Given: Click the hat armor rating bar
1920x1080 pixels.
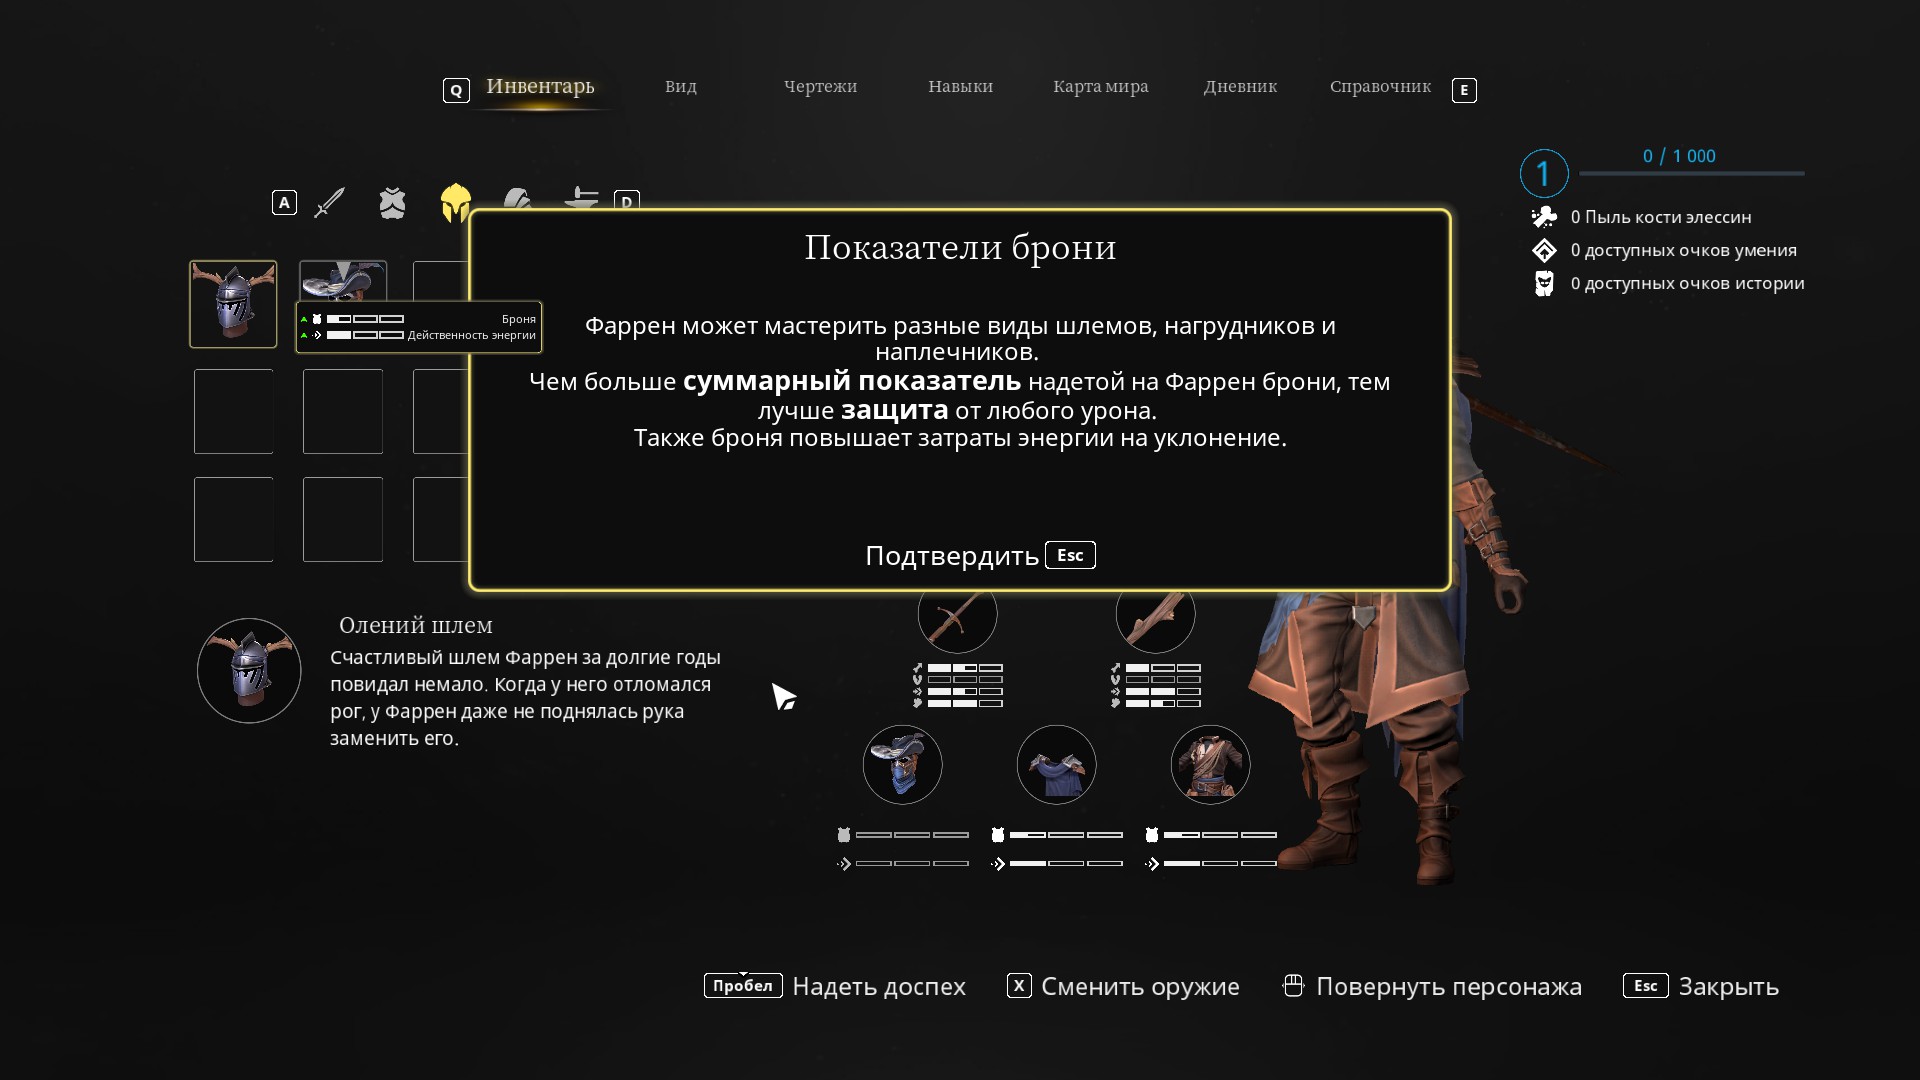Looking at the screenshot, I should coord(912,835).
